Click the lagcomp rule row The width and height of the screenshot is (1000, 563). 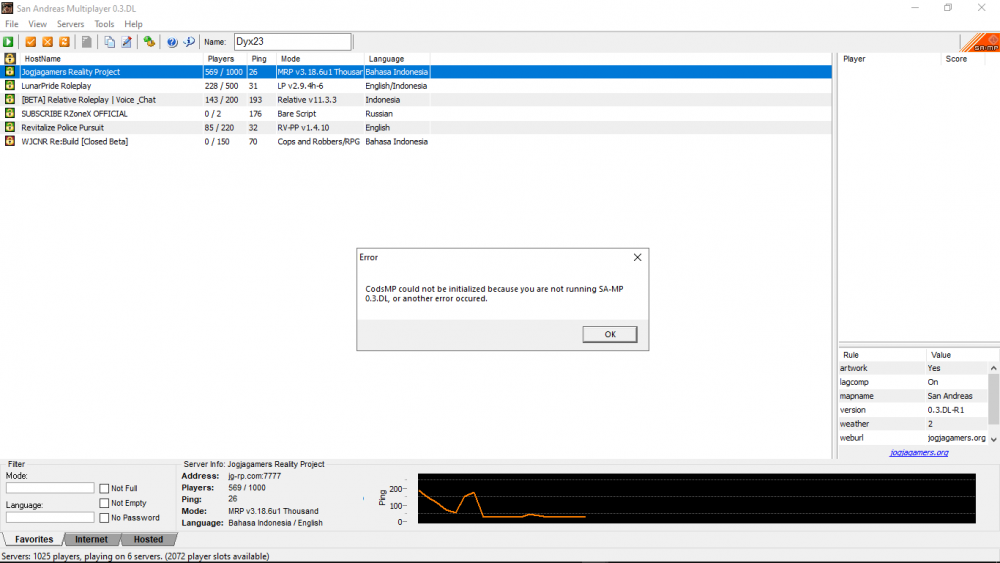[x=913, y=382]
